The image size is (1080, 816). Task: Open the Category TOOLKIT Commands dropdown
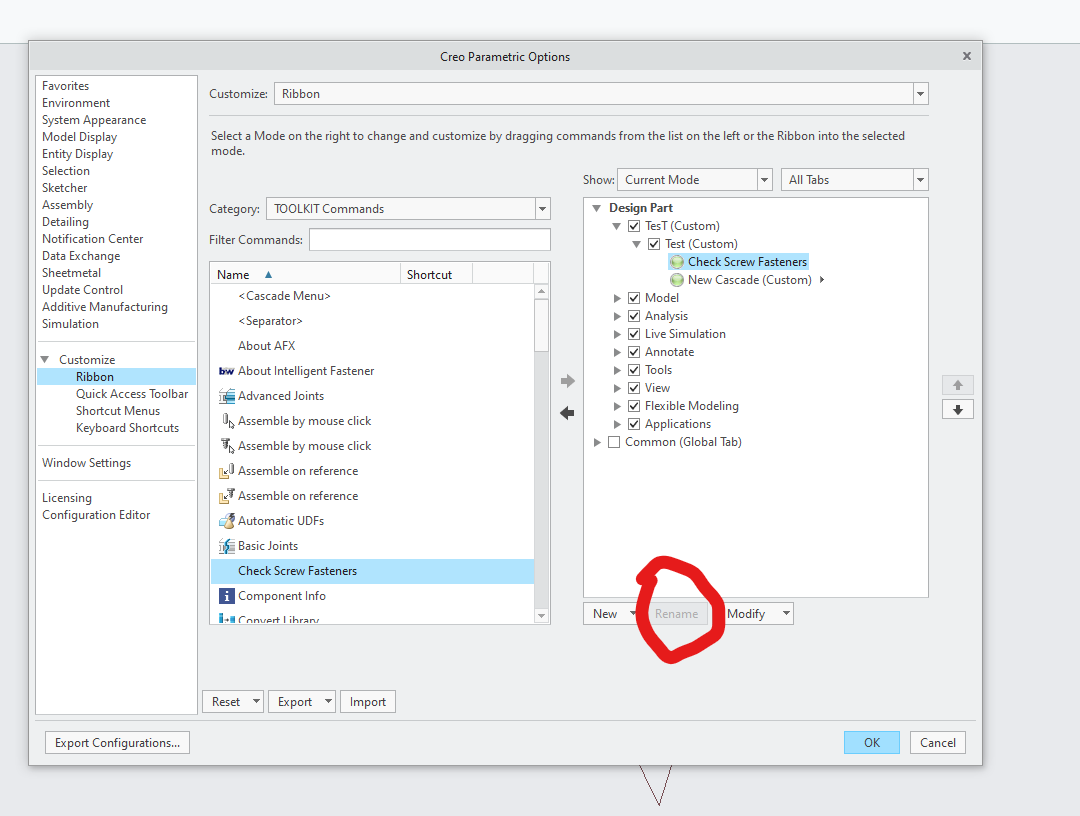click(541, 208)
